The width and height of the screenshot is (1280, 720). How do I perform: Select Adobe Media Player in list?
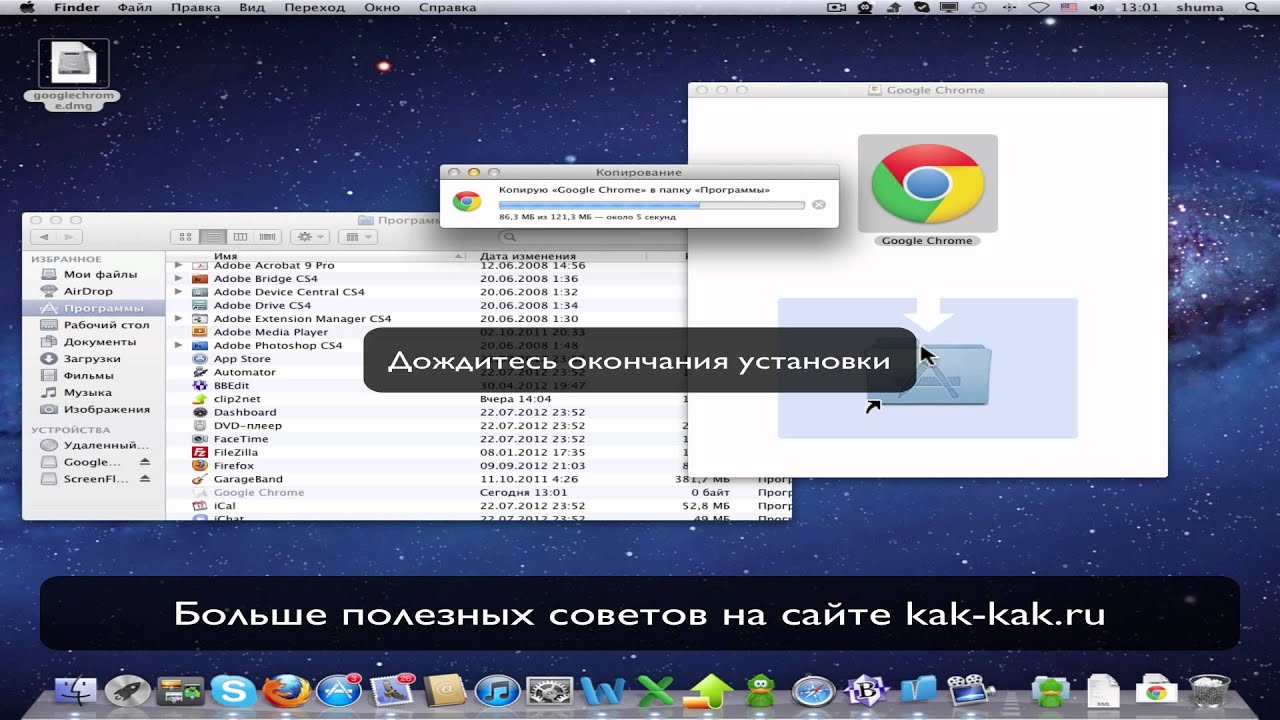click(270, 332)
